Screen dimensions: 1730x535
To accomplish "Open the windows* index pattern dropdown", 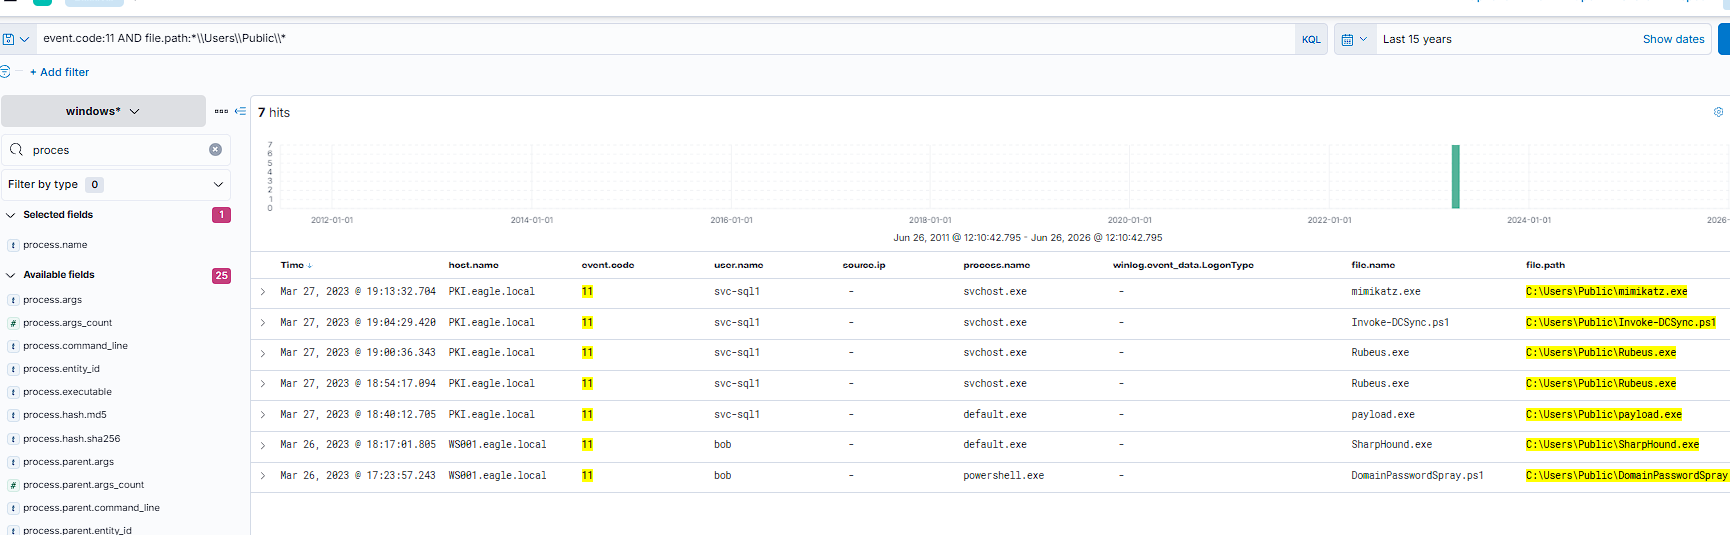I will click(103, 111).
